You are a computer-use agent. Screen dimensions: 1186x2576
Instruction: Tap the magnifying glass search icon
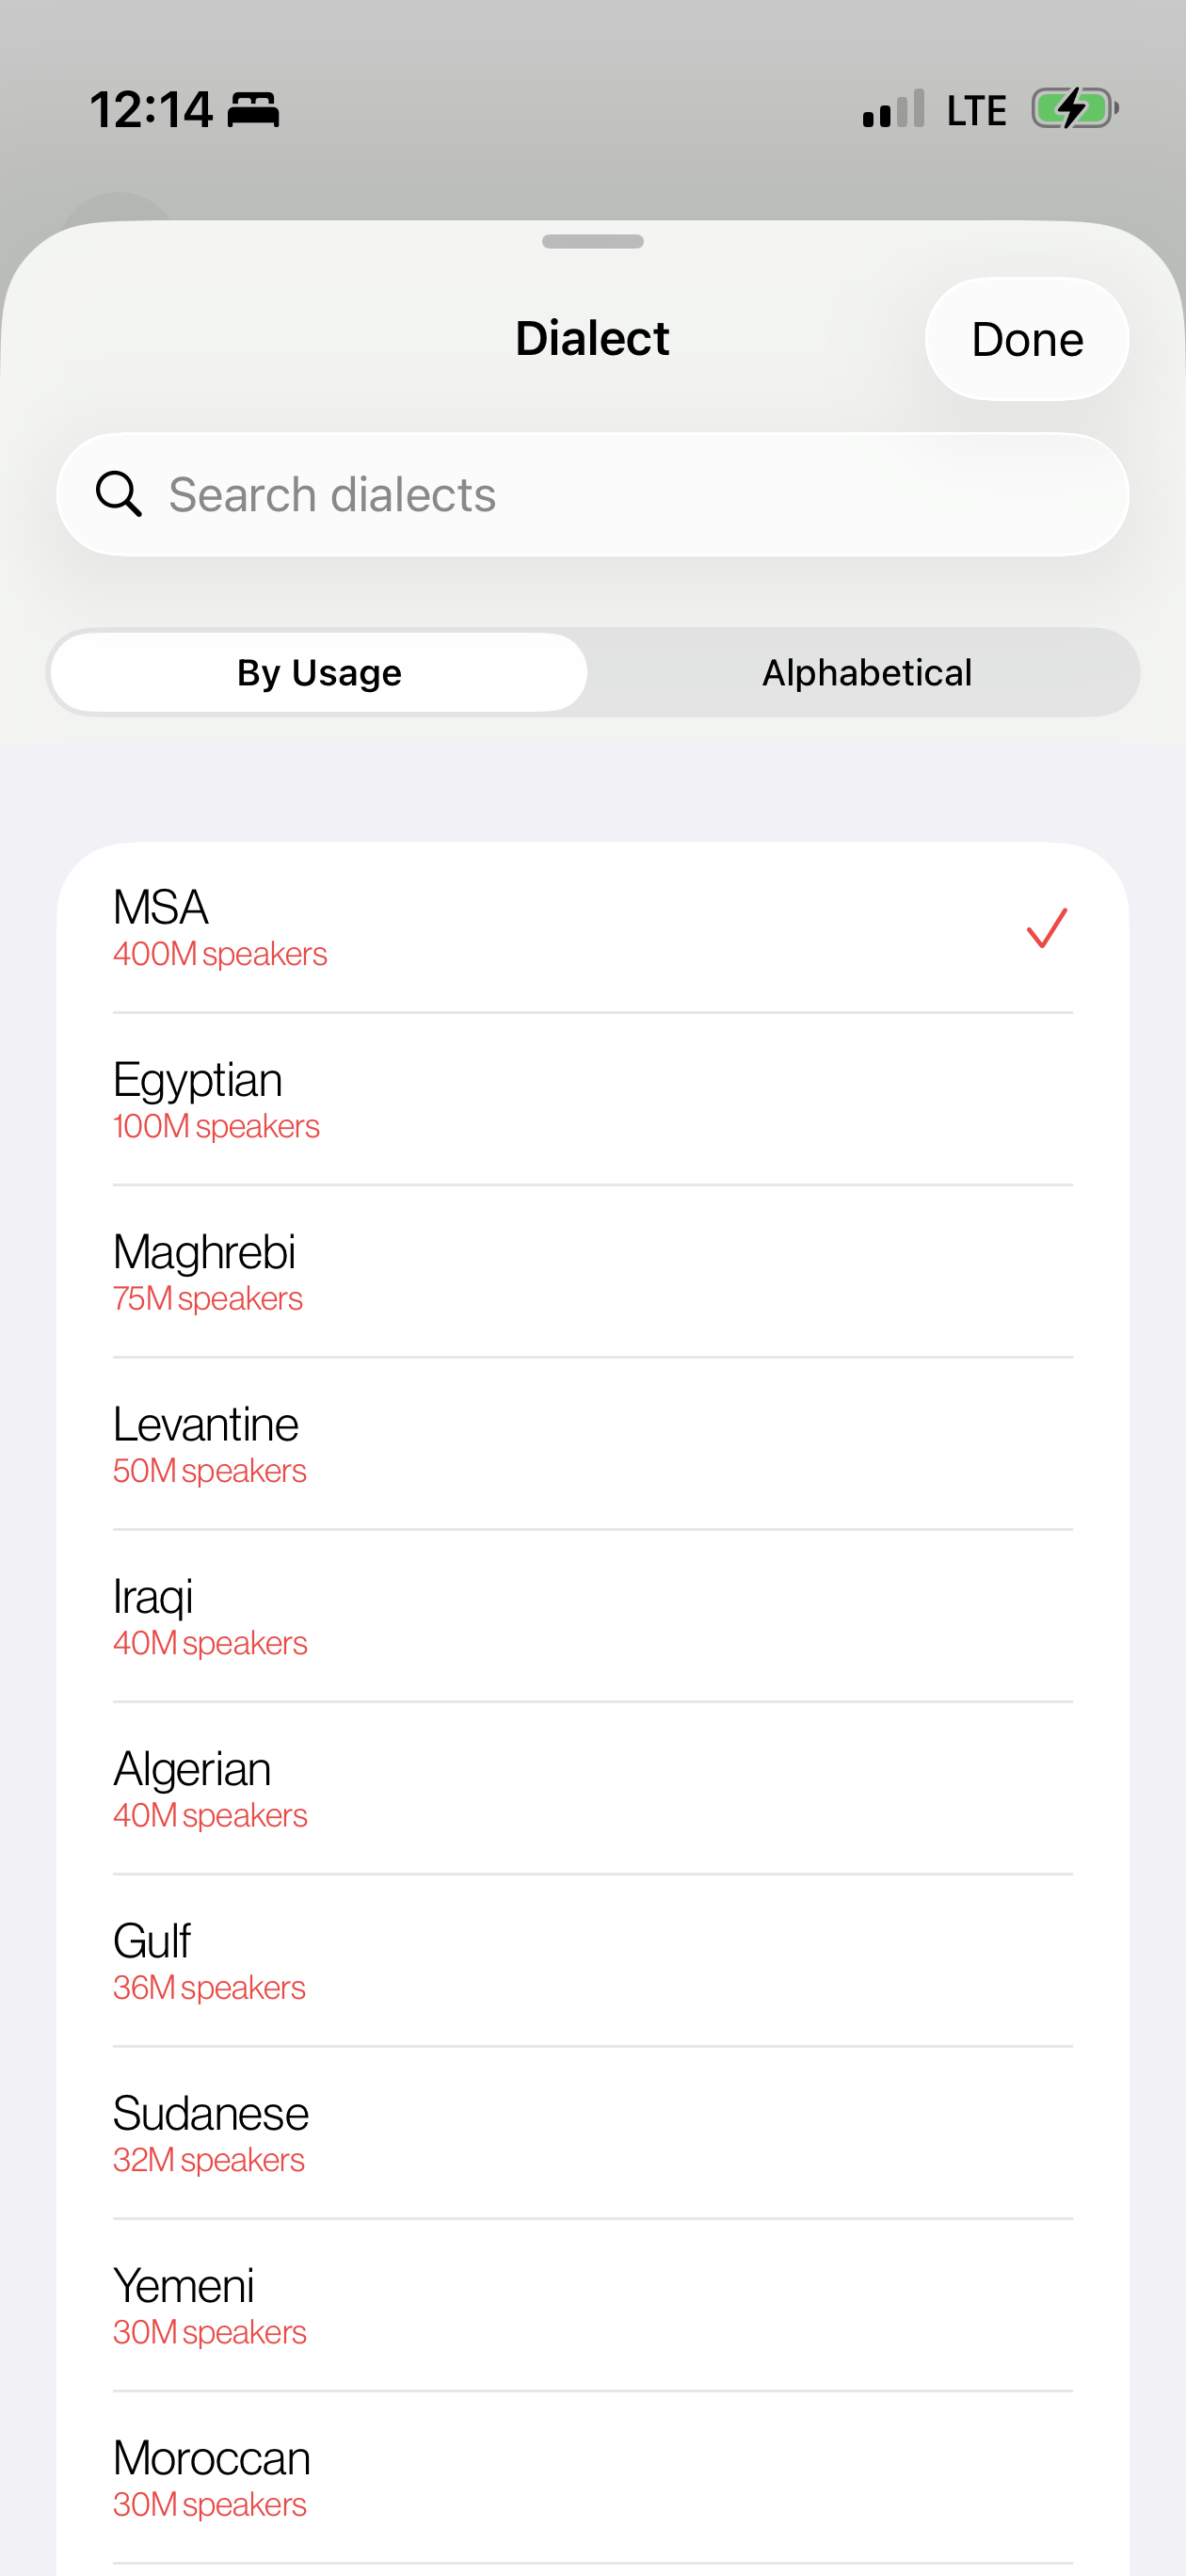coord(118,494)
